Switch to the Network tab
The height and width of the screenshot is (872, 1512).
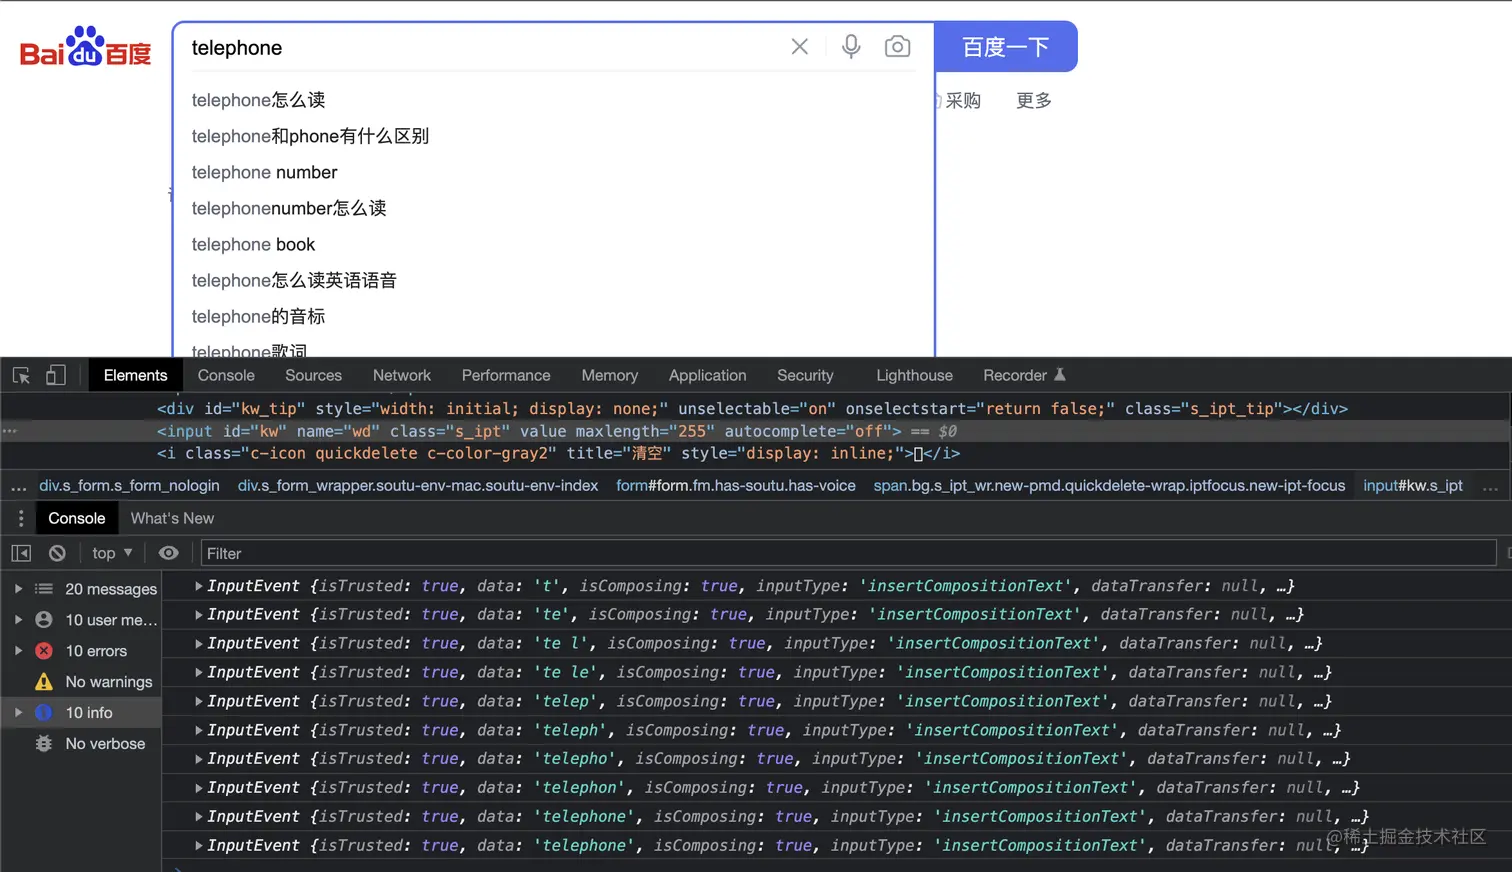click(402, 375)
